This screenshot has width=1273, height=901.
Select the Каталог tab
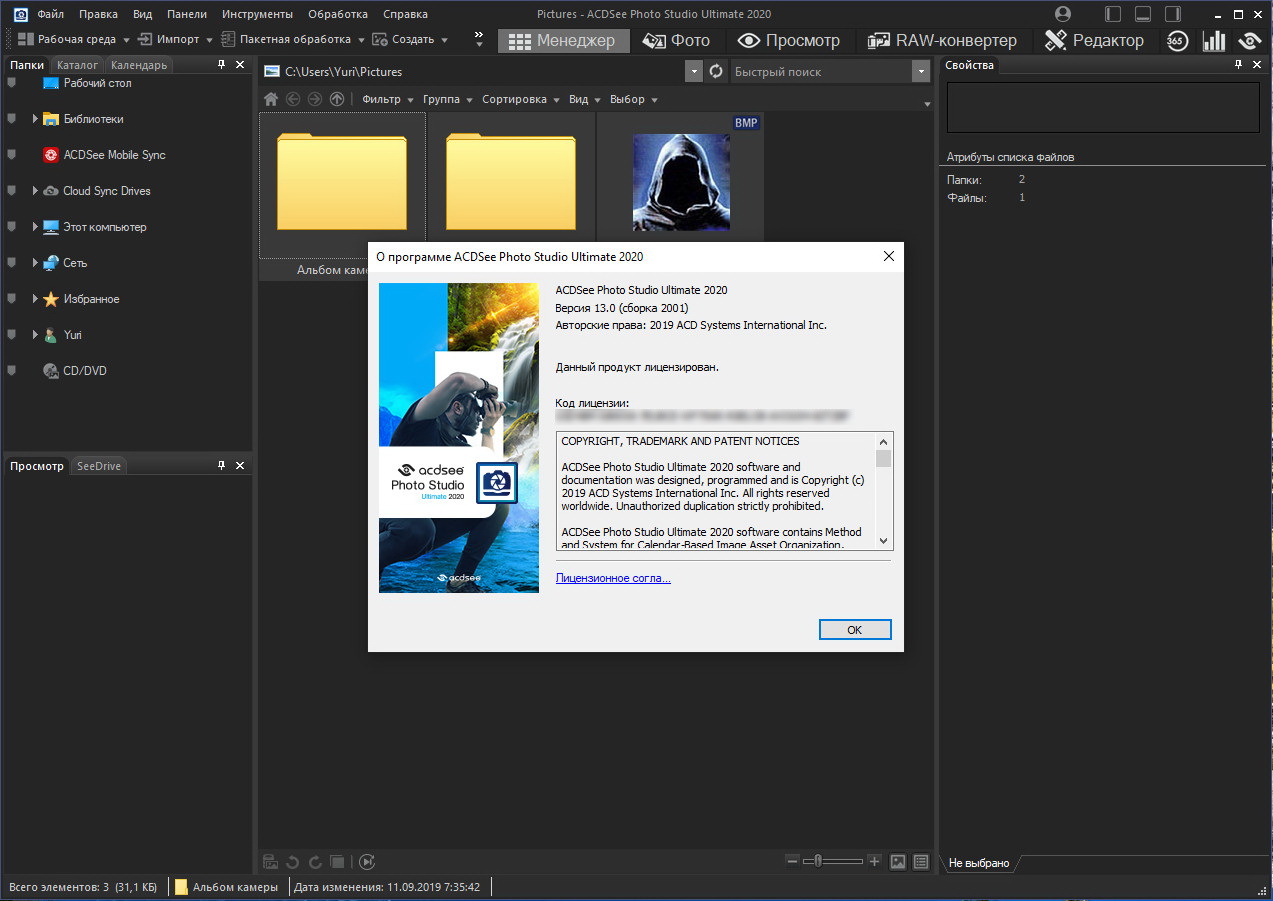(x=78, y=65)
